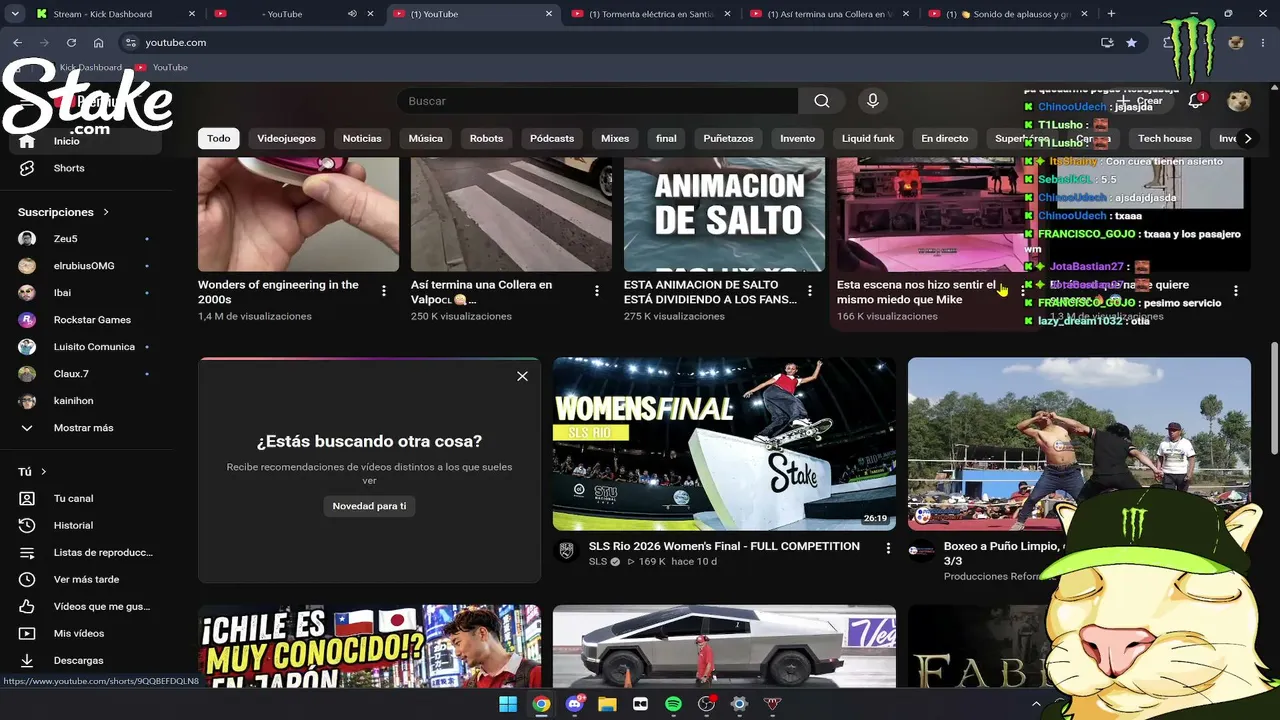Select the En directo filter chip

pyautogui.click(x=945, y=139)
